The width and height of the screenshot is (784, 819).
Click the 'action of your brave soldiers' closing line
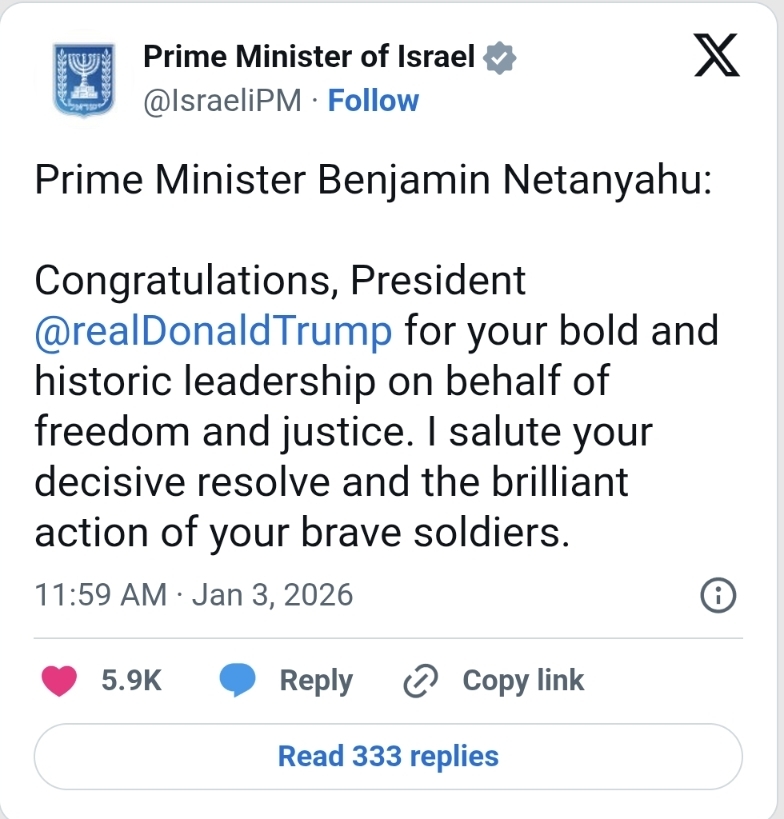(301, 533)
